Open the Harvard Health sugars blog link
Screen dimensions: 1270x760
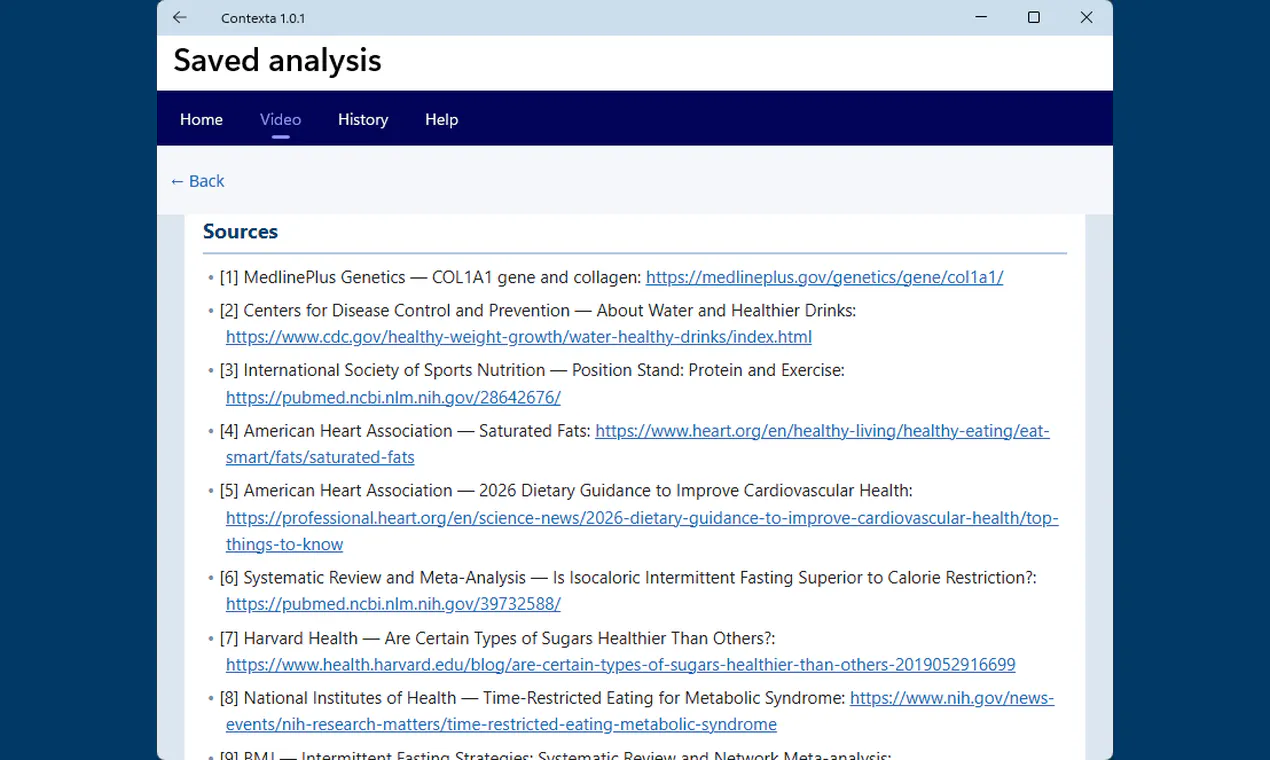pyautogui.click(x=621, y=664)
